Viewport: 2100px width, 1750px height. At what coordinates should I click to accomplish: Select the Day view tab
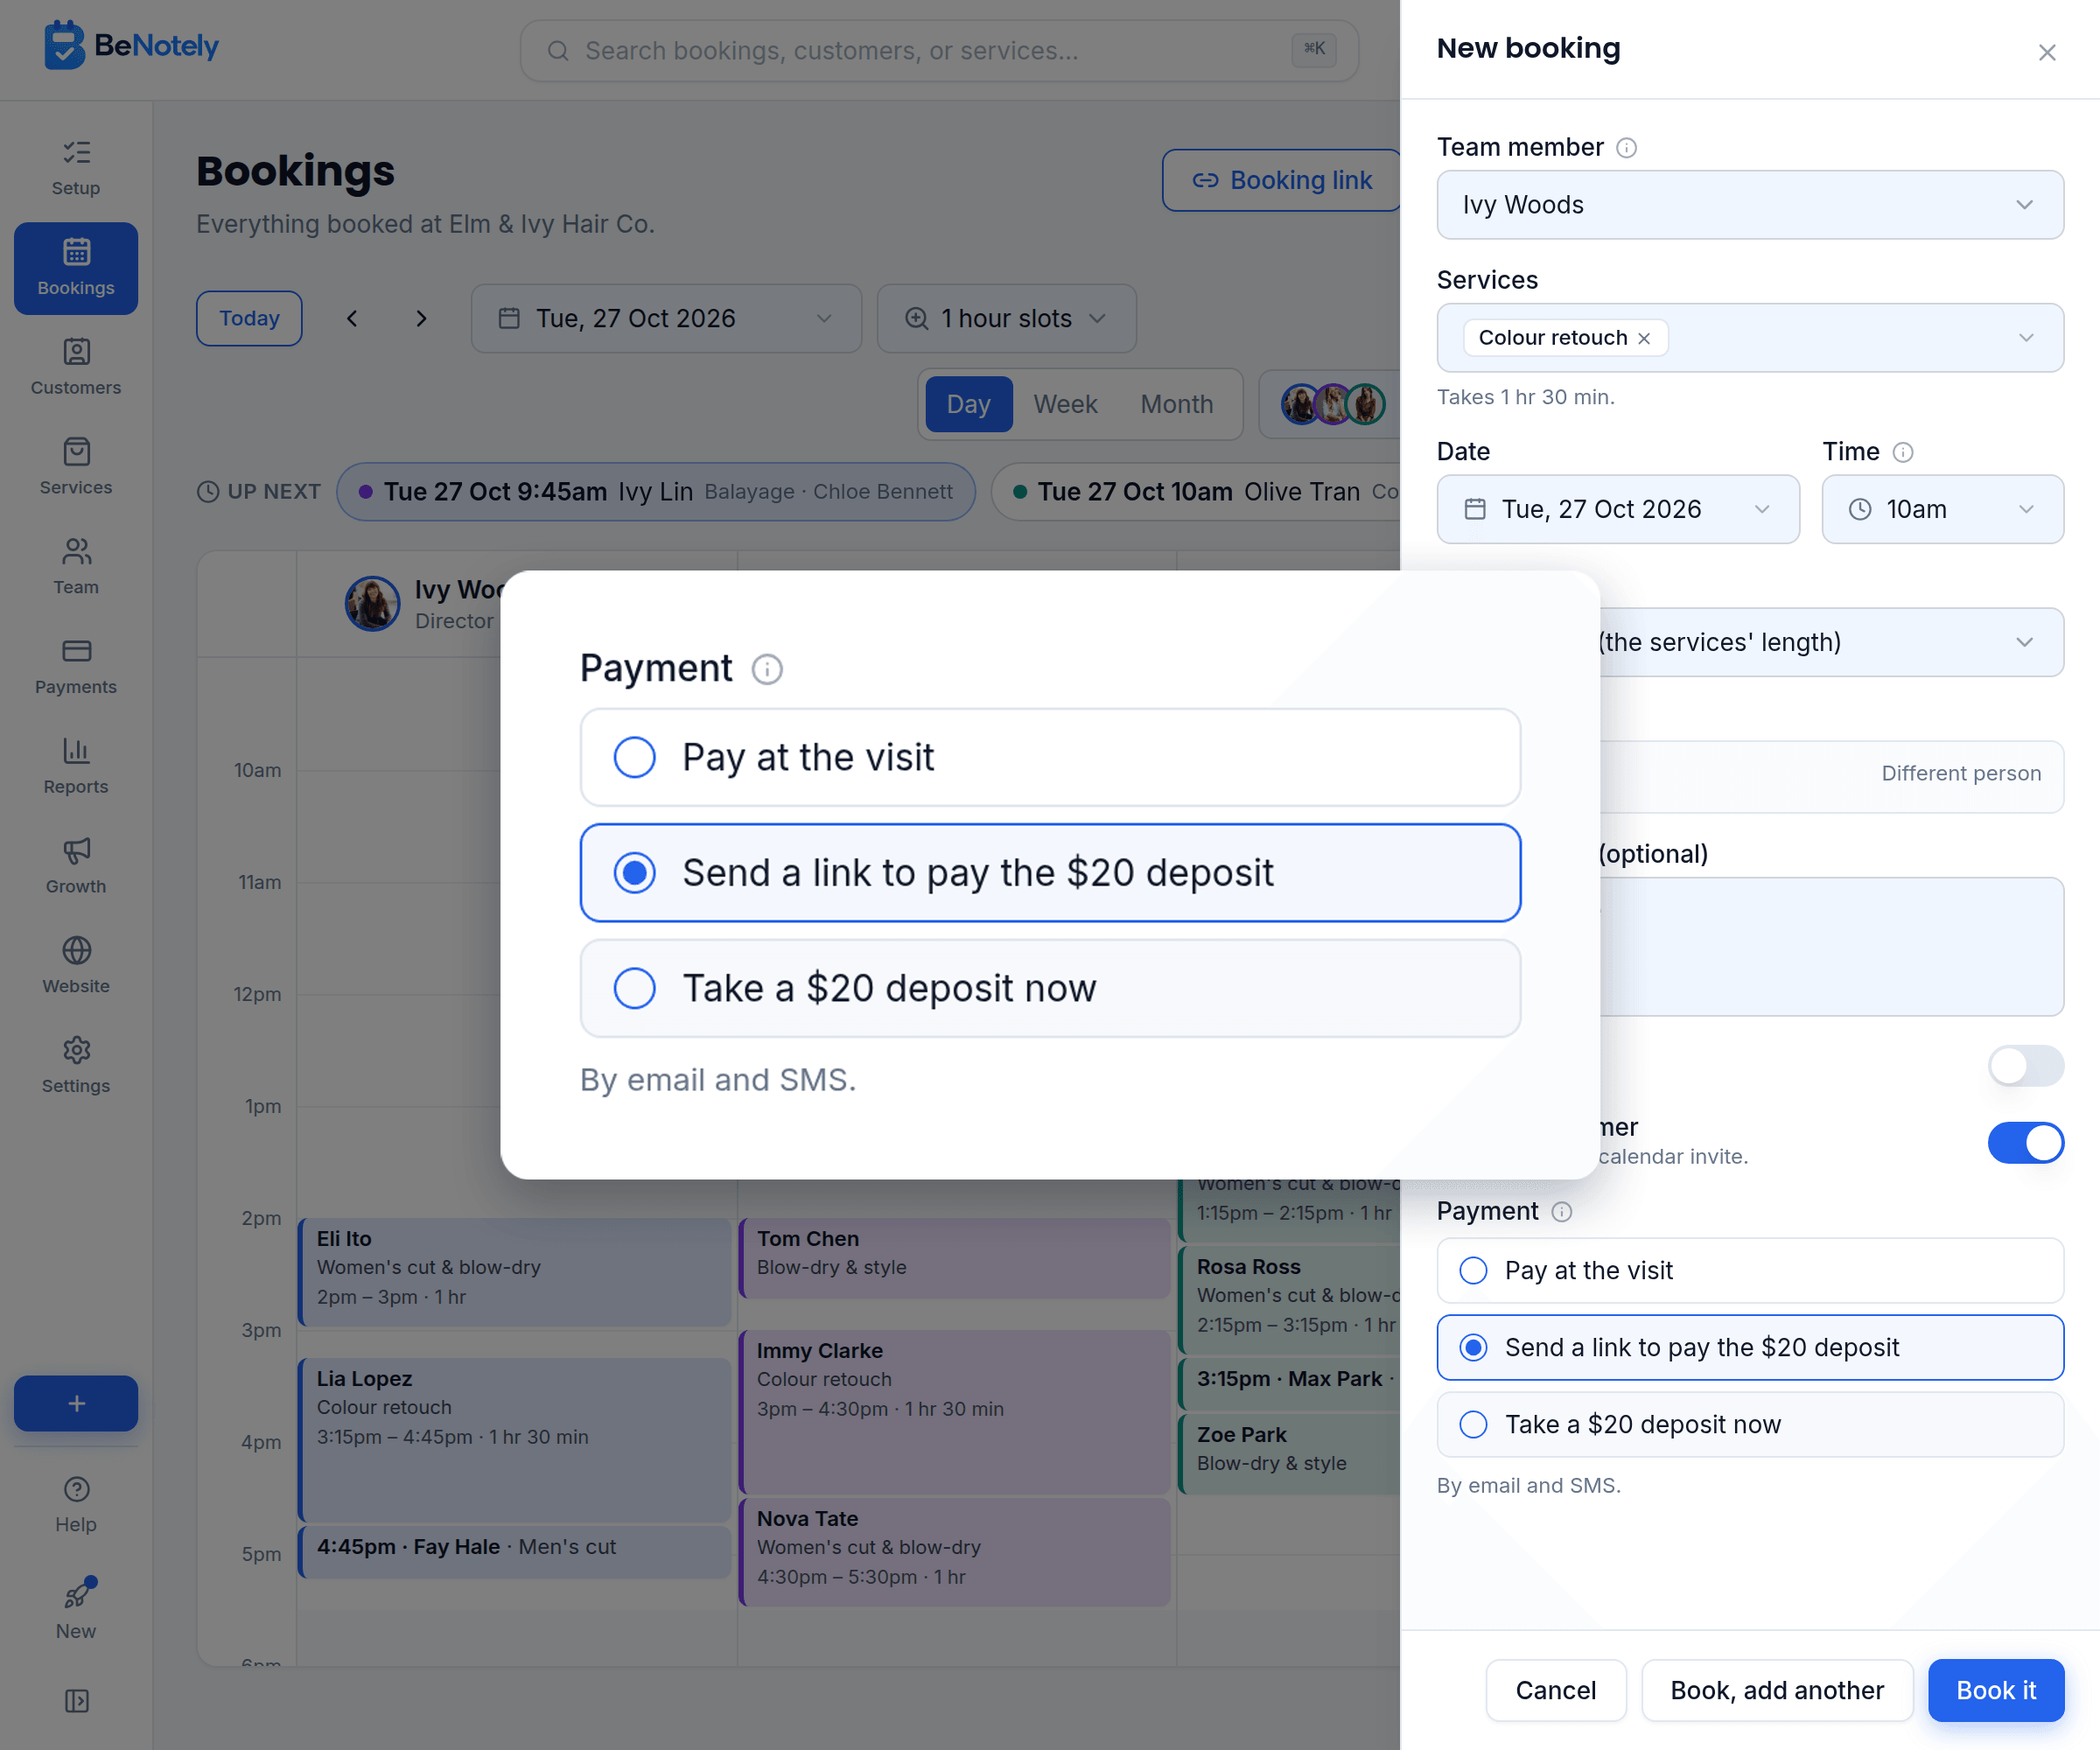click(x=968, y=404)
